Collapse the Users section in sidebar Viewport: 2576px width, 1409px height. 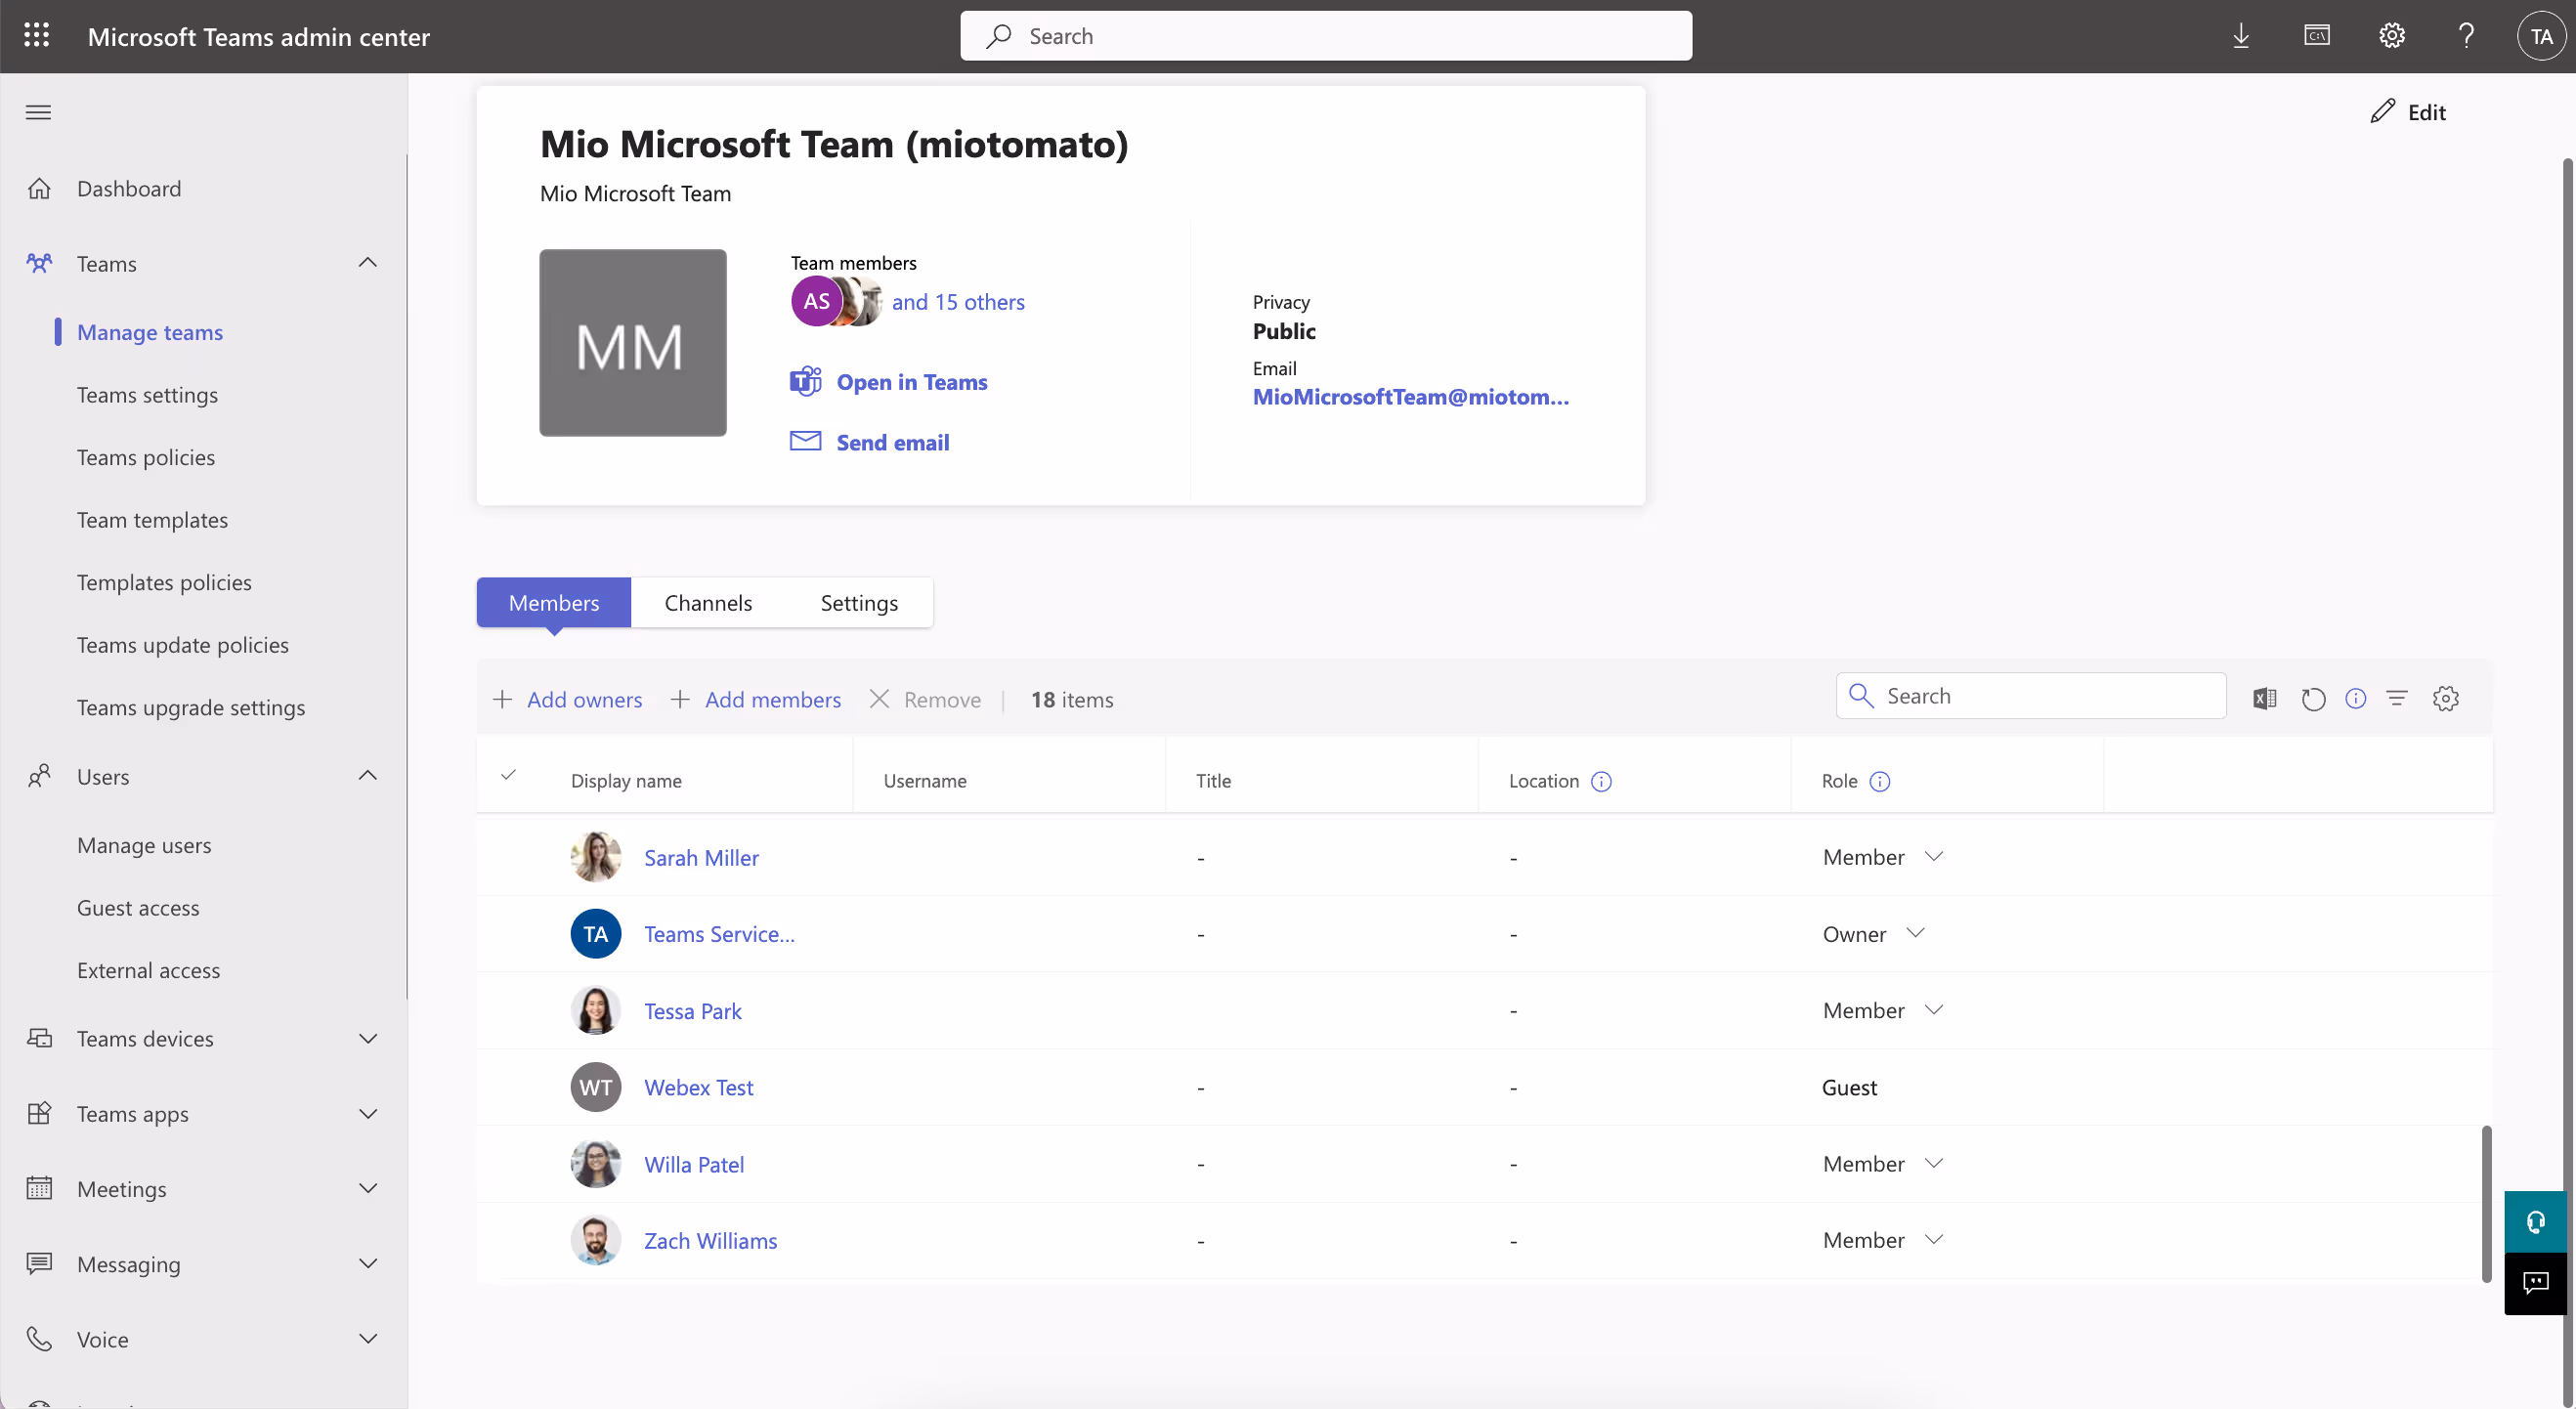pyautogui.click(x=368, y=776)
